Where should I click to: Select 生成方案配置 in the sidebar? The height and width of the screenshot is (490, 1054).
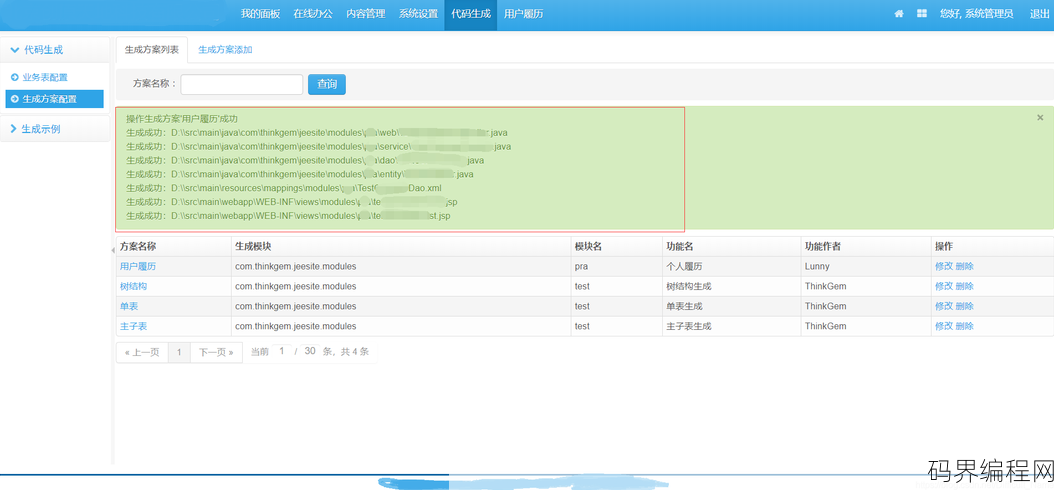(x=54, y=99)
